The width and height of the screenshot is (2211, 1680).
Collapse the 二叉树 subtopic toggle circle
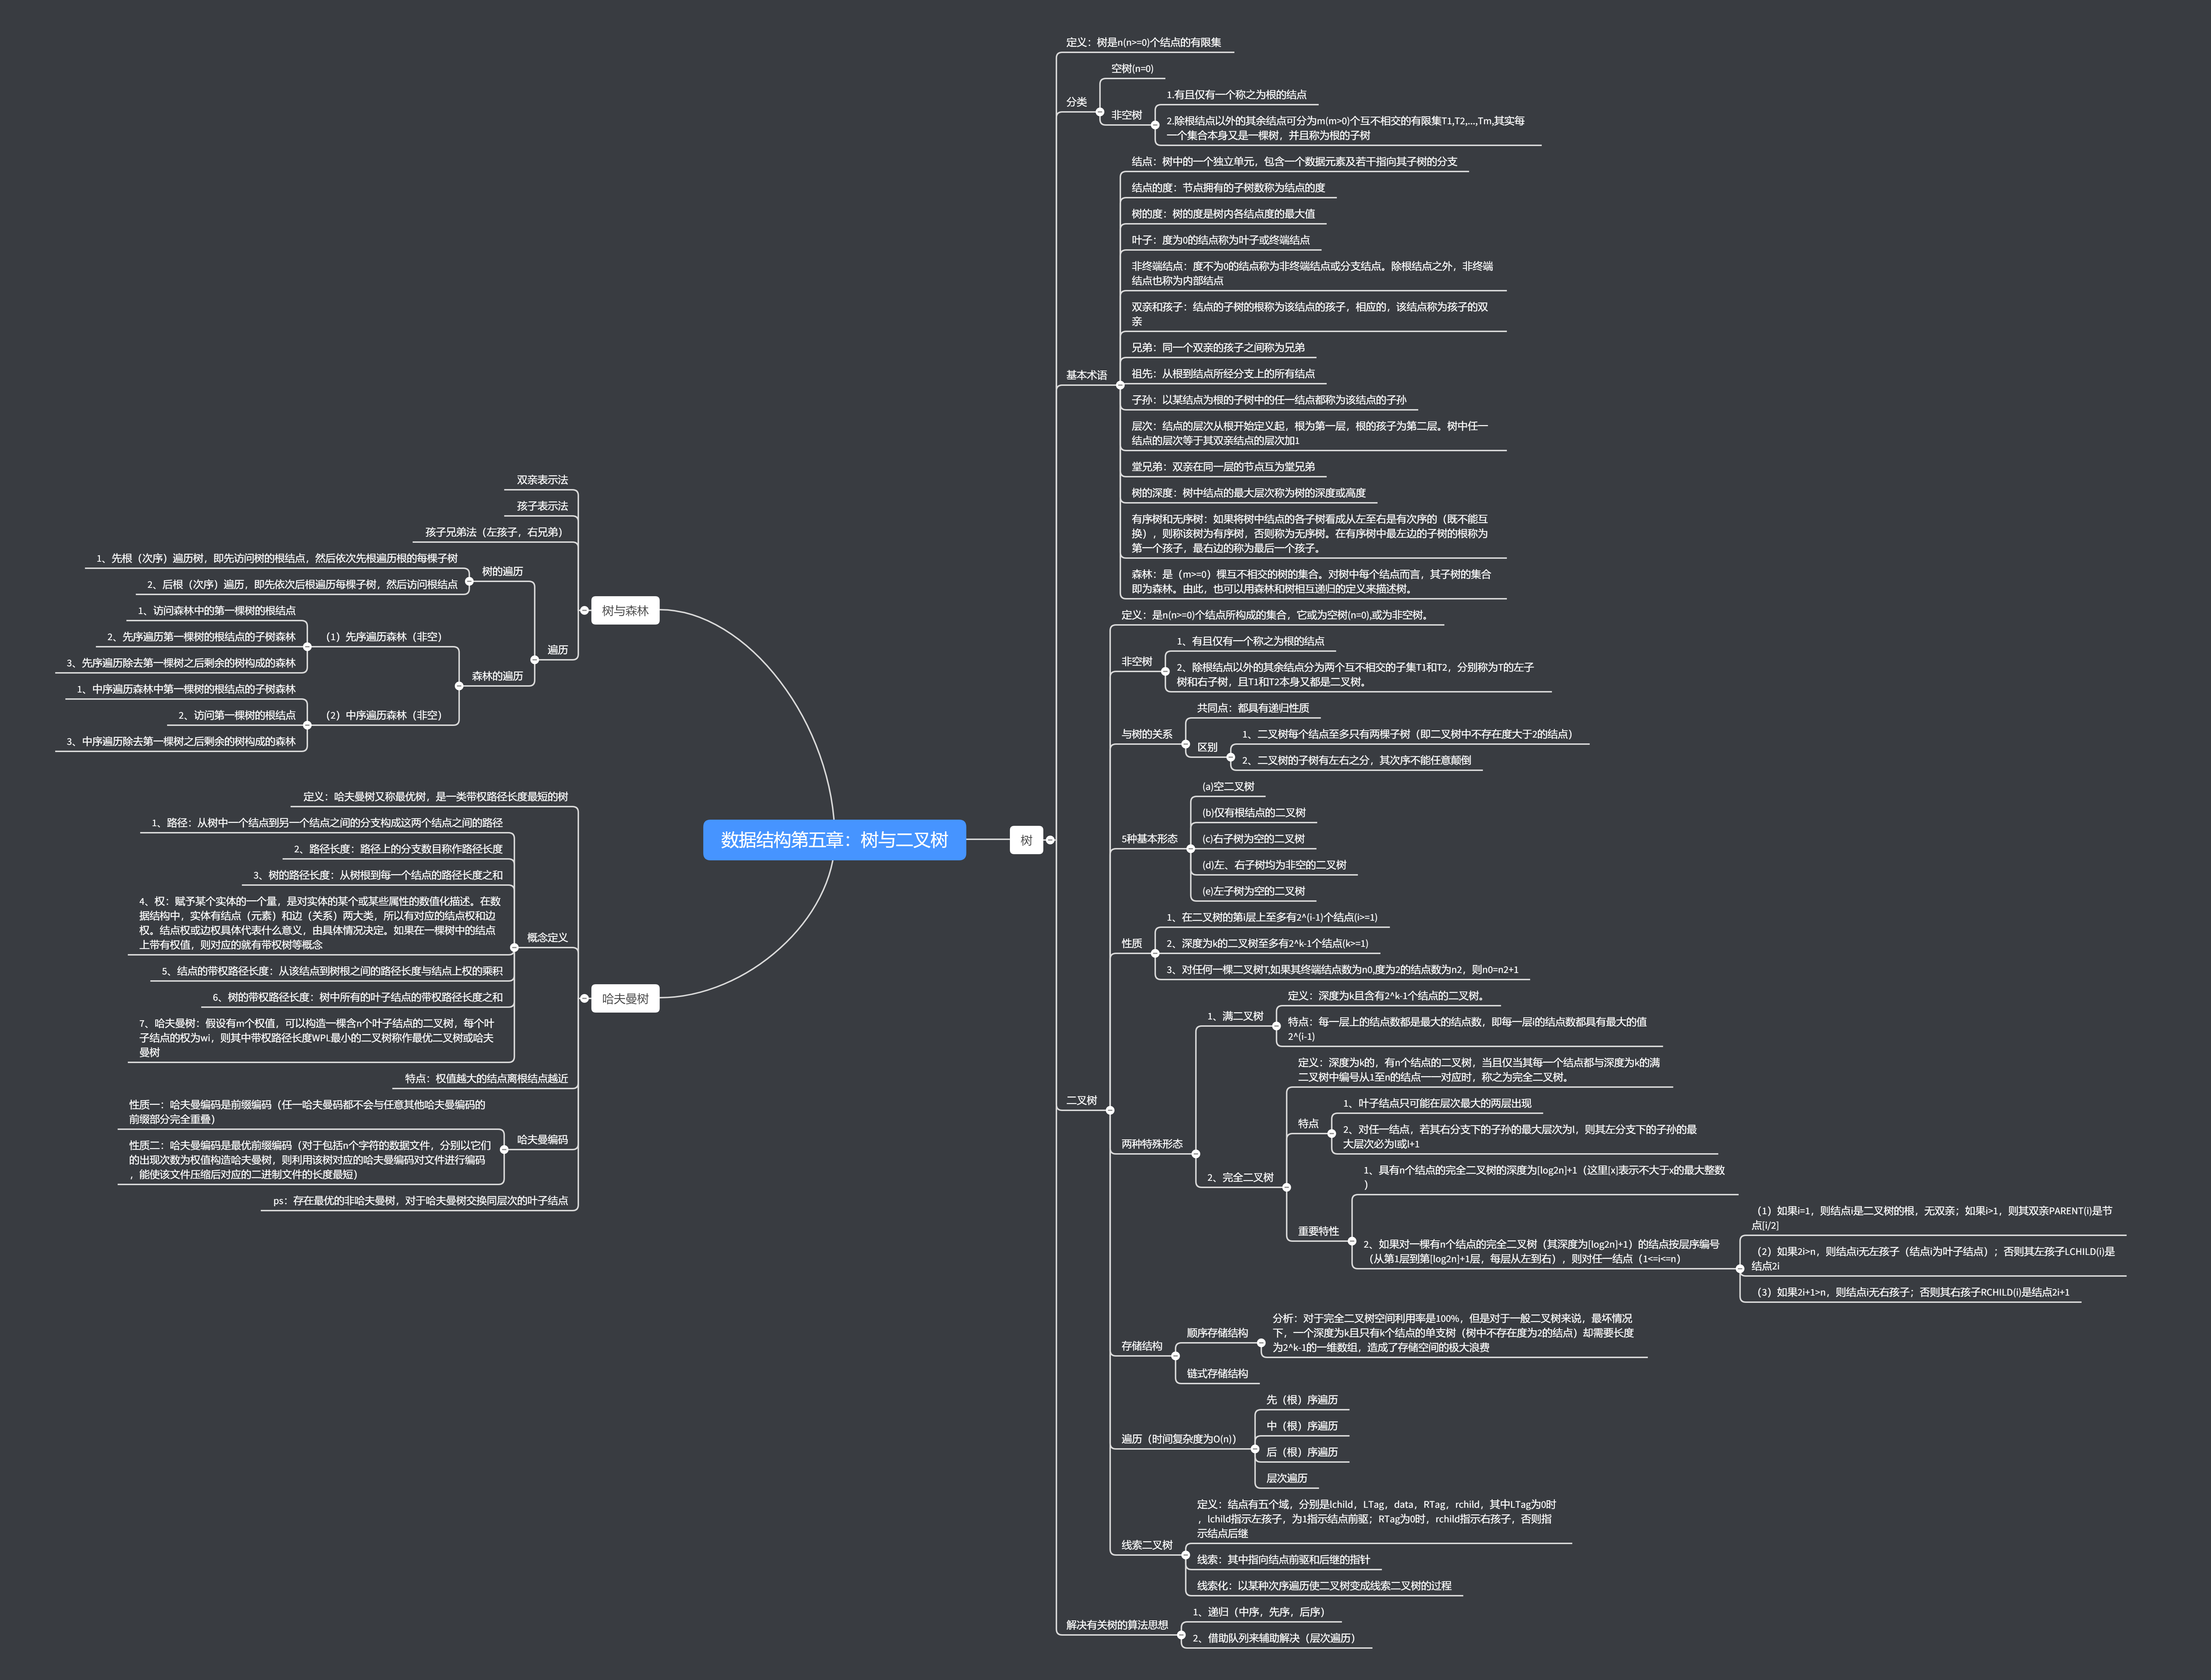pos(1110,1110)
